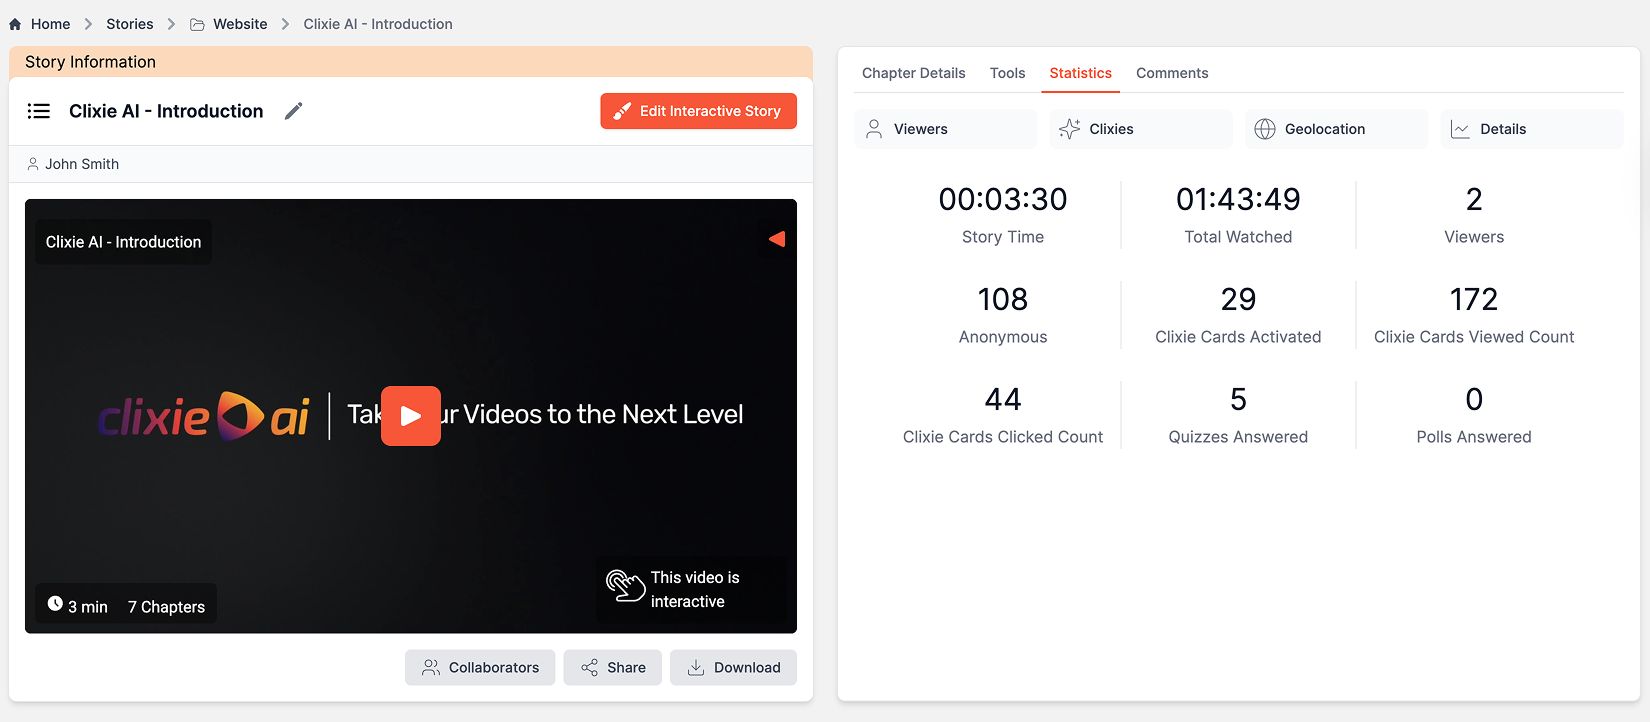Click the pencil icon to rename story
Viewport: 1650px width, 722px height.
click(293, 111)
